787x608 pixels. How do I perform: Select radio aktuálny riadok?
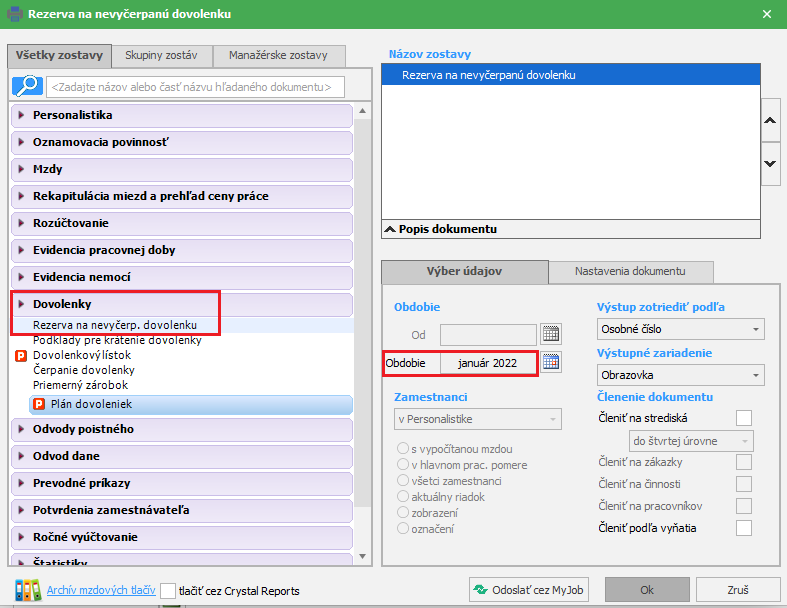pos(403,496)
